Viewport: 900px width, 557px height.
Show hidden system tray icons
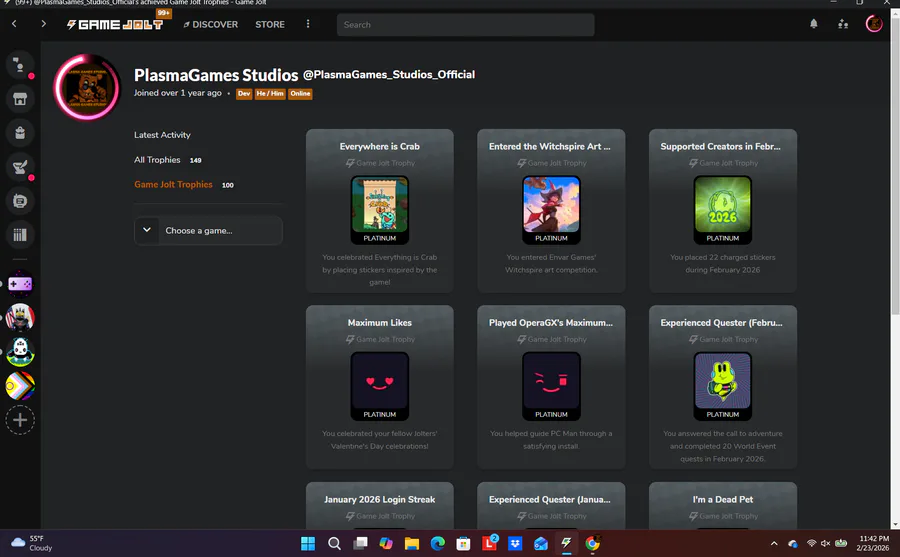(x=774, y=543)
